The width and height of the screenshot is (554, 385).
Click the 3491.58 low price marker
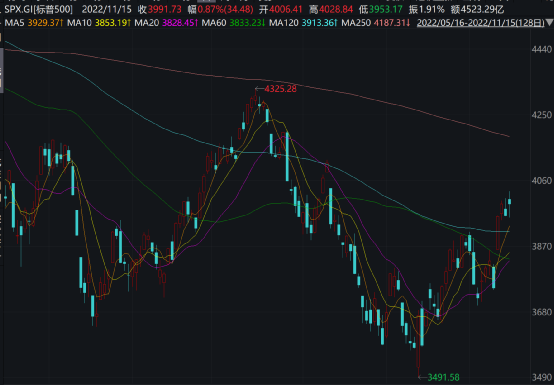(x=443, y=378)
